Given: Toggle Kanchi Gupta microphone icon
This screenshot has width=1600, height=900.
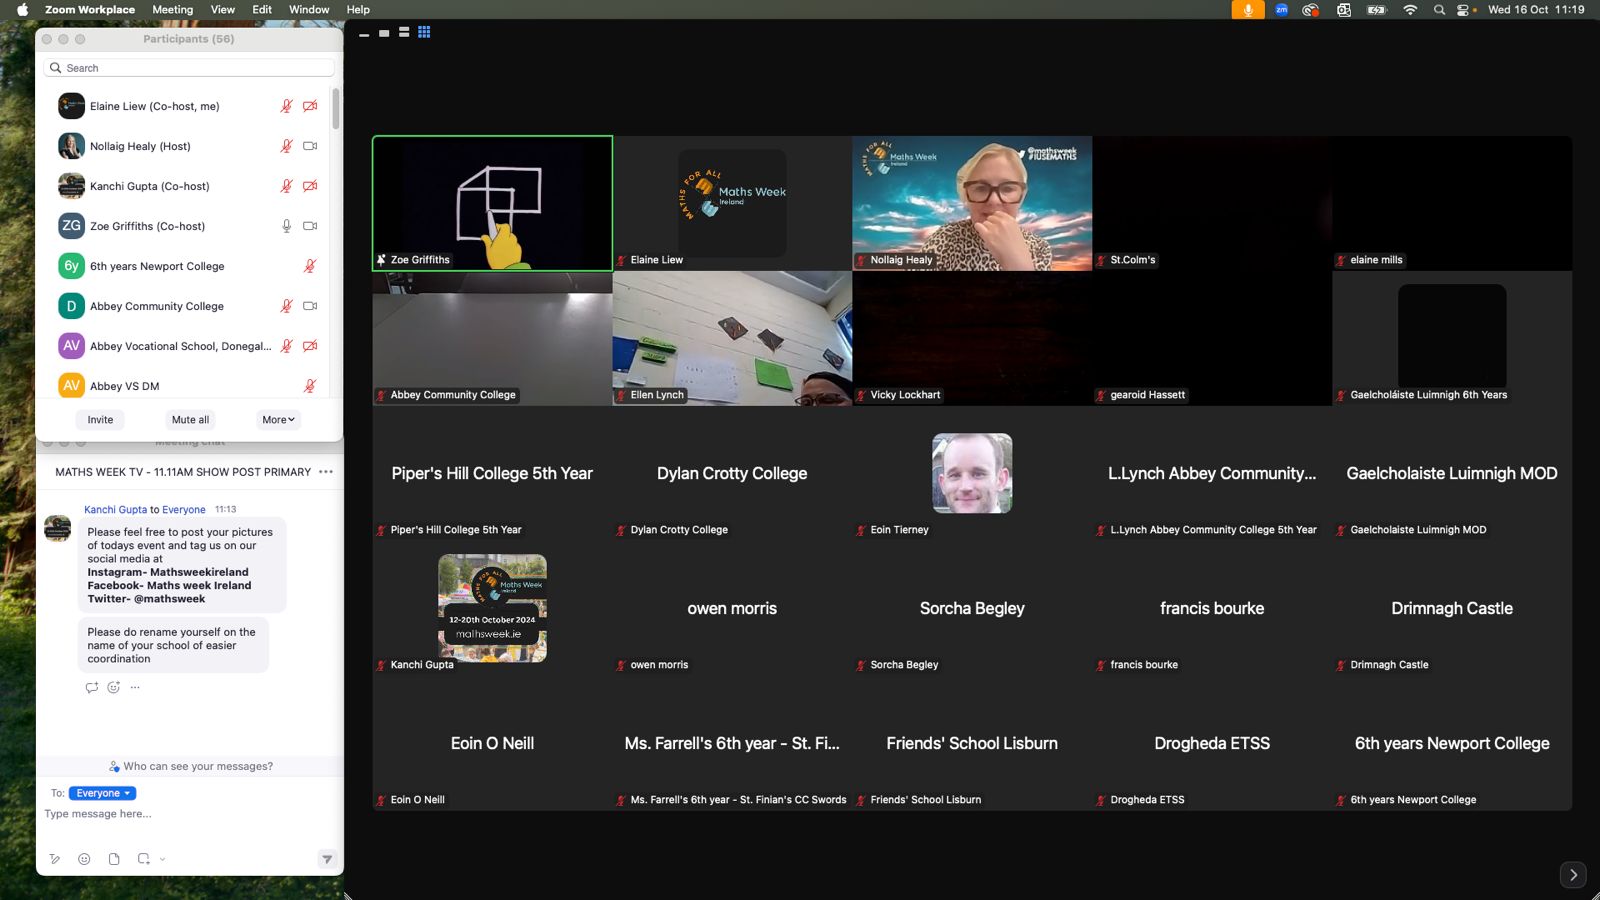Looking at the screenshot, I should [286, 186].
